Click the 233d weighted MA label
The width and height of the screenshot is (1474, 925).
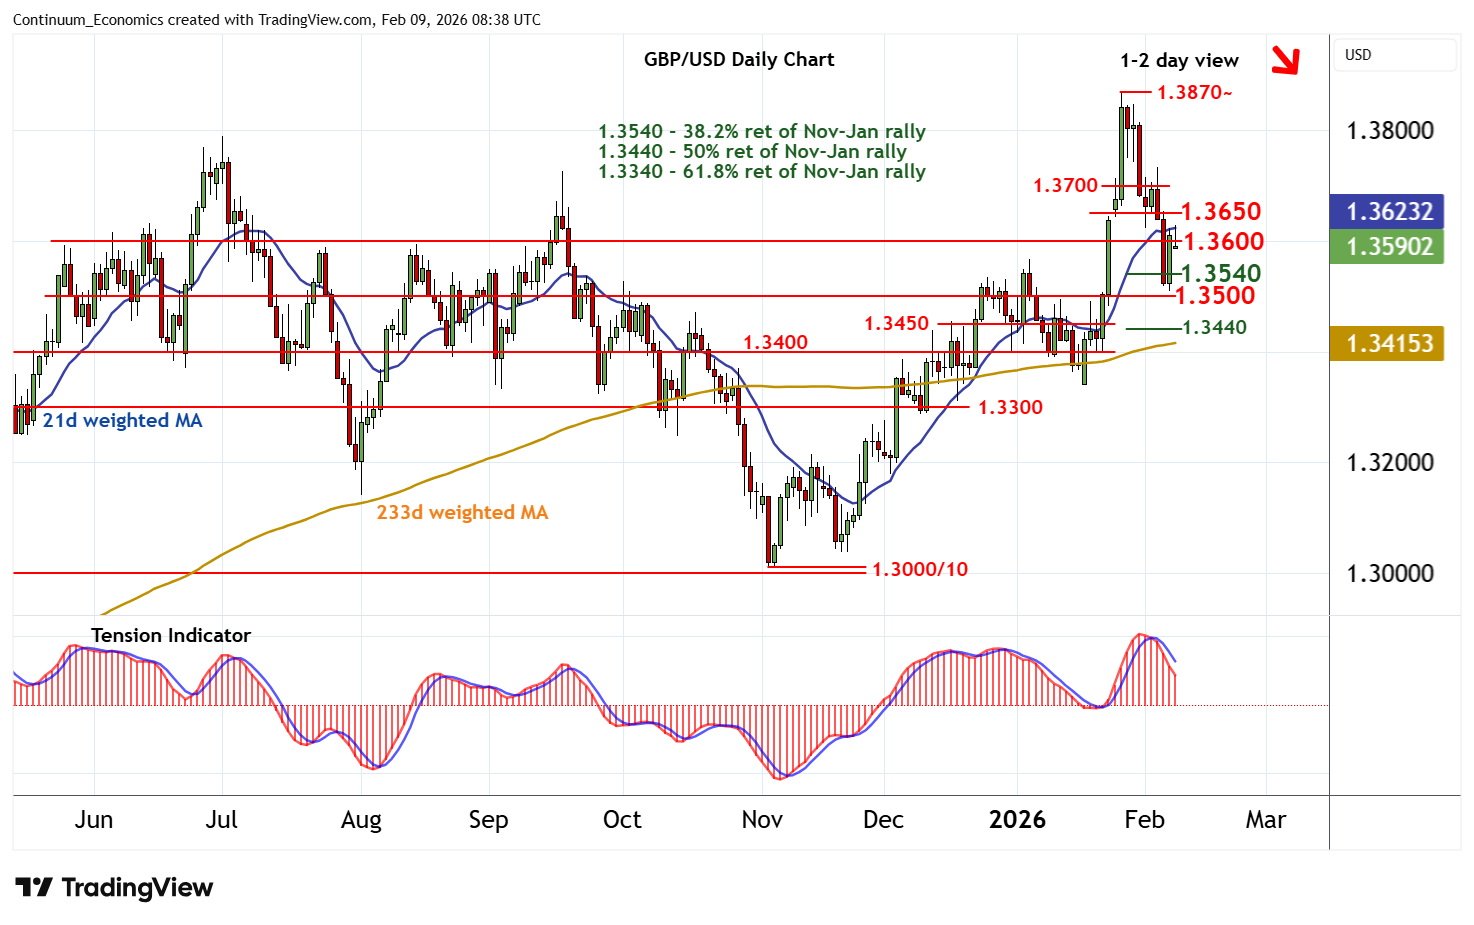tap(462, 513)
